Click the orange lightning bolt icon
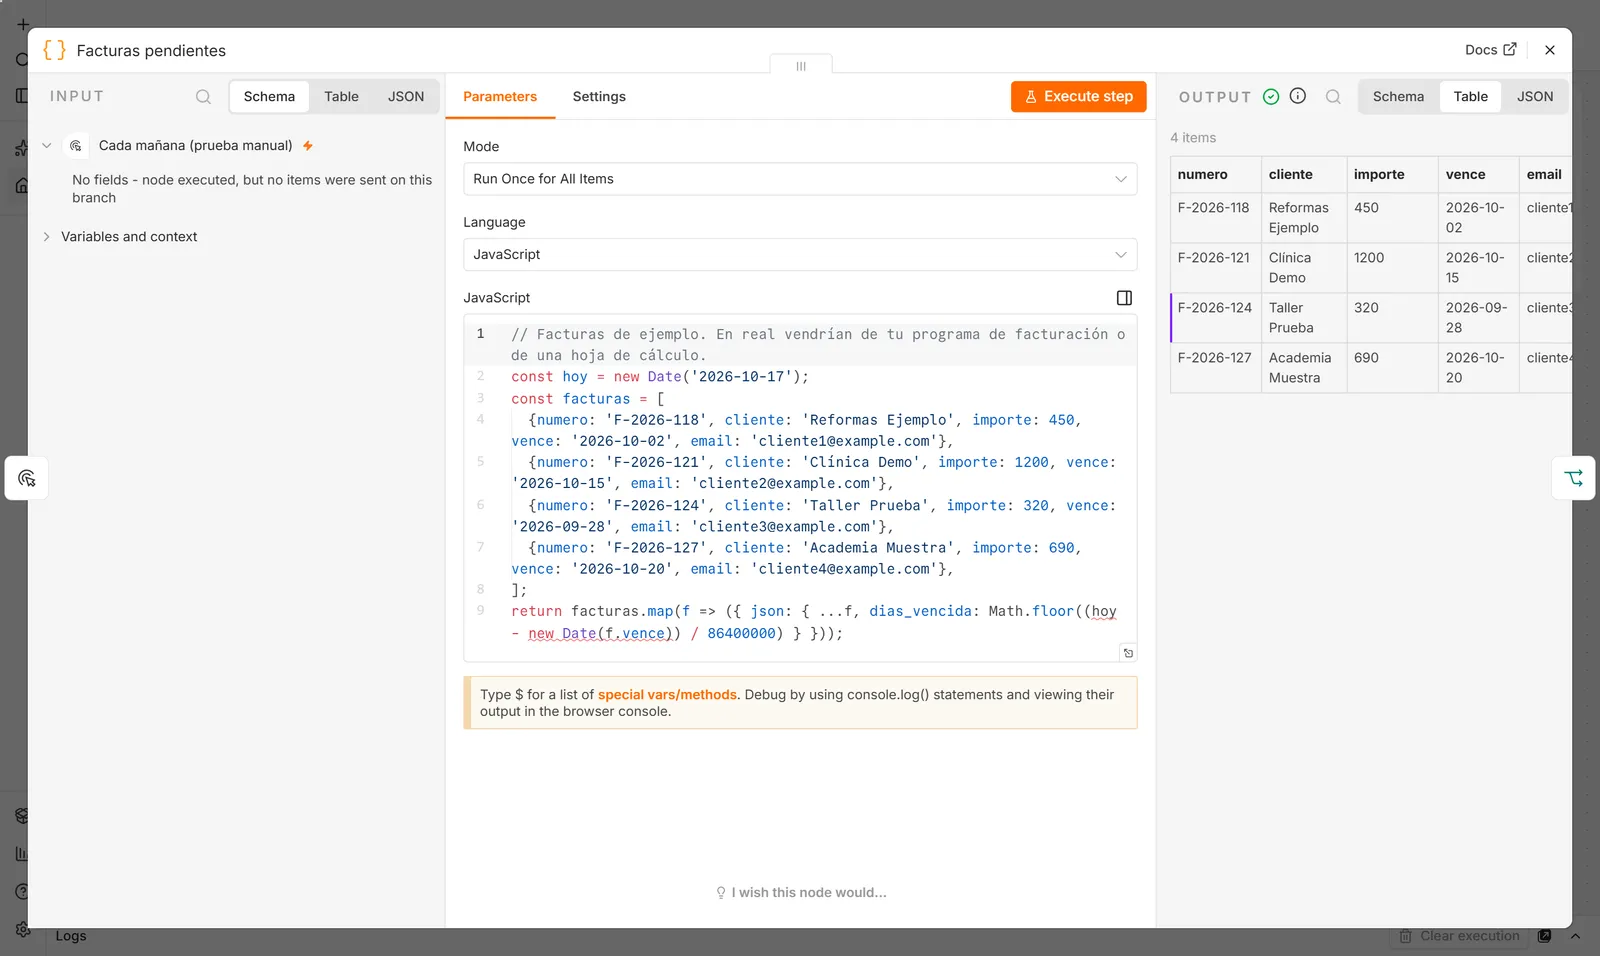This screenshot has height=956, width=1600. pos(308,146)
